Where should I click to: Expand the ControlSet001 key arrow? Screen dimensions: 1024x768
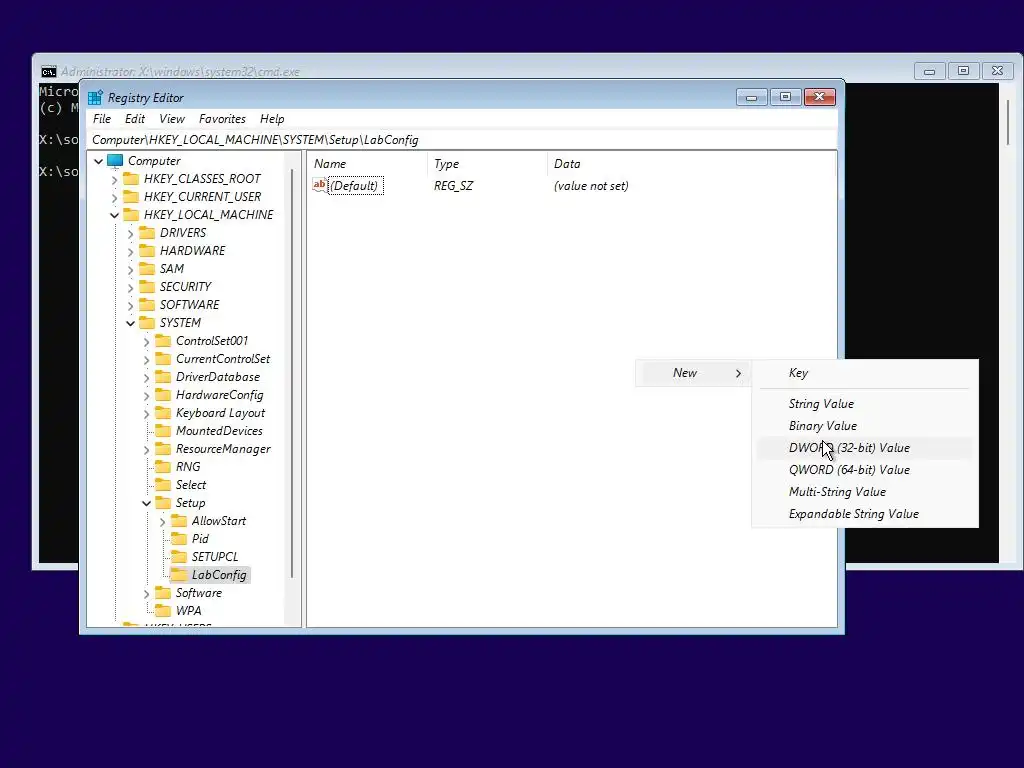(146, 341)
